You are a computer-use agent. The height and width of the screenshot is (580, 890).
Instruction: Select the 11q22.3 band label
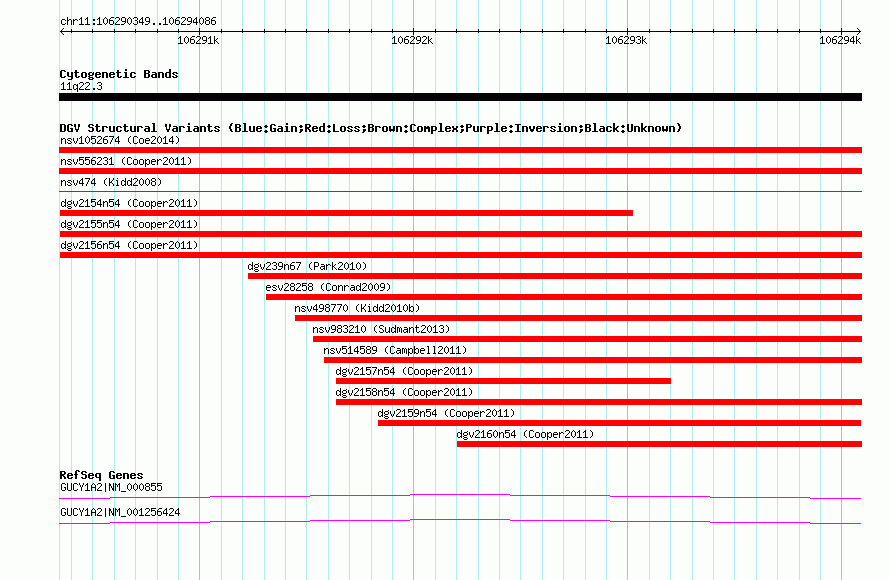pyautogui.click(x=81, y=86)
